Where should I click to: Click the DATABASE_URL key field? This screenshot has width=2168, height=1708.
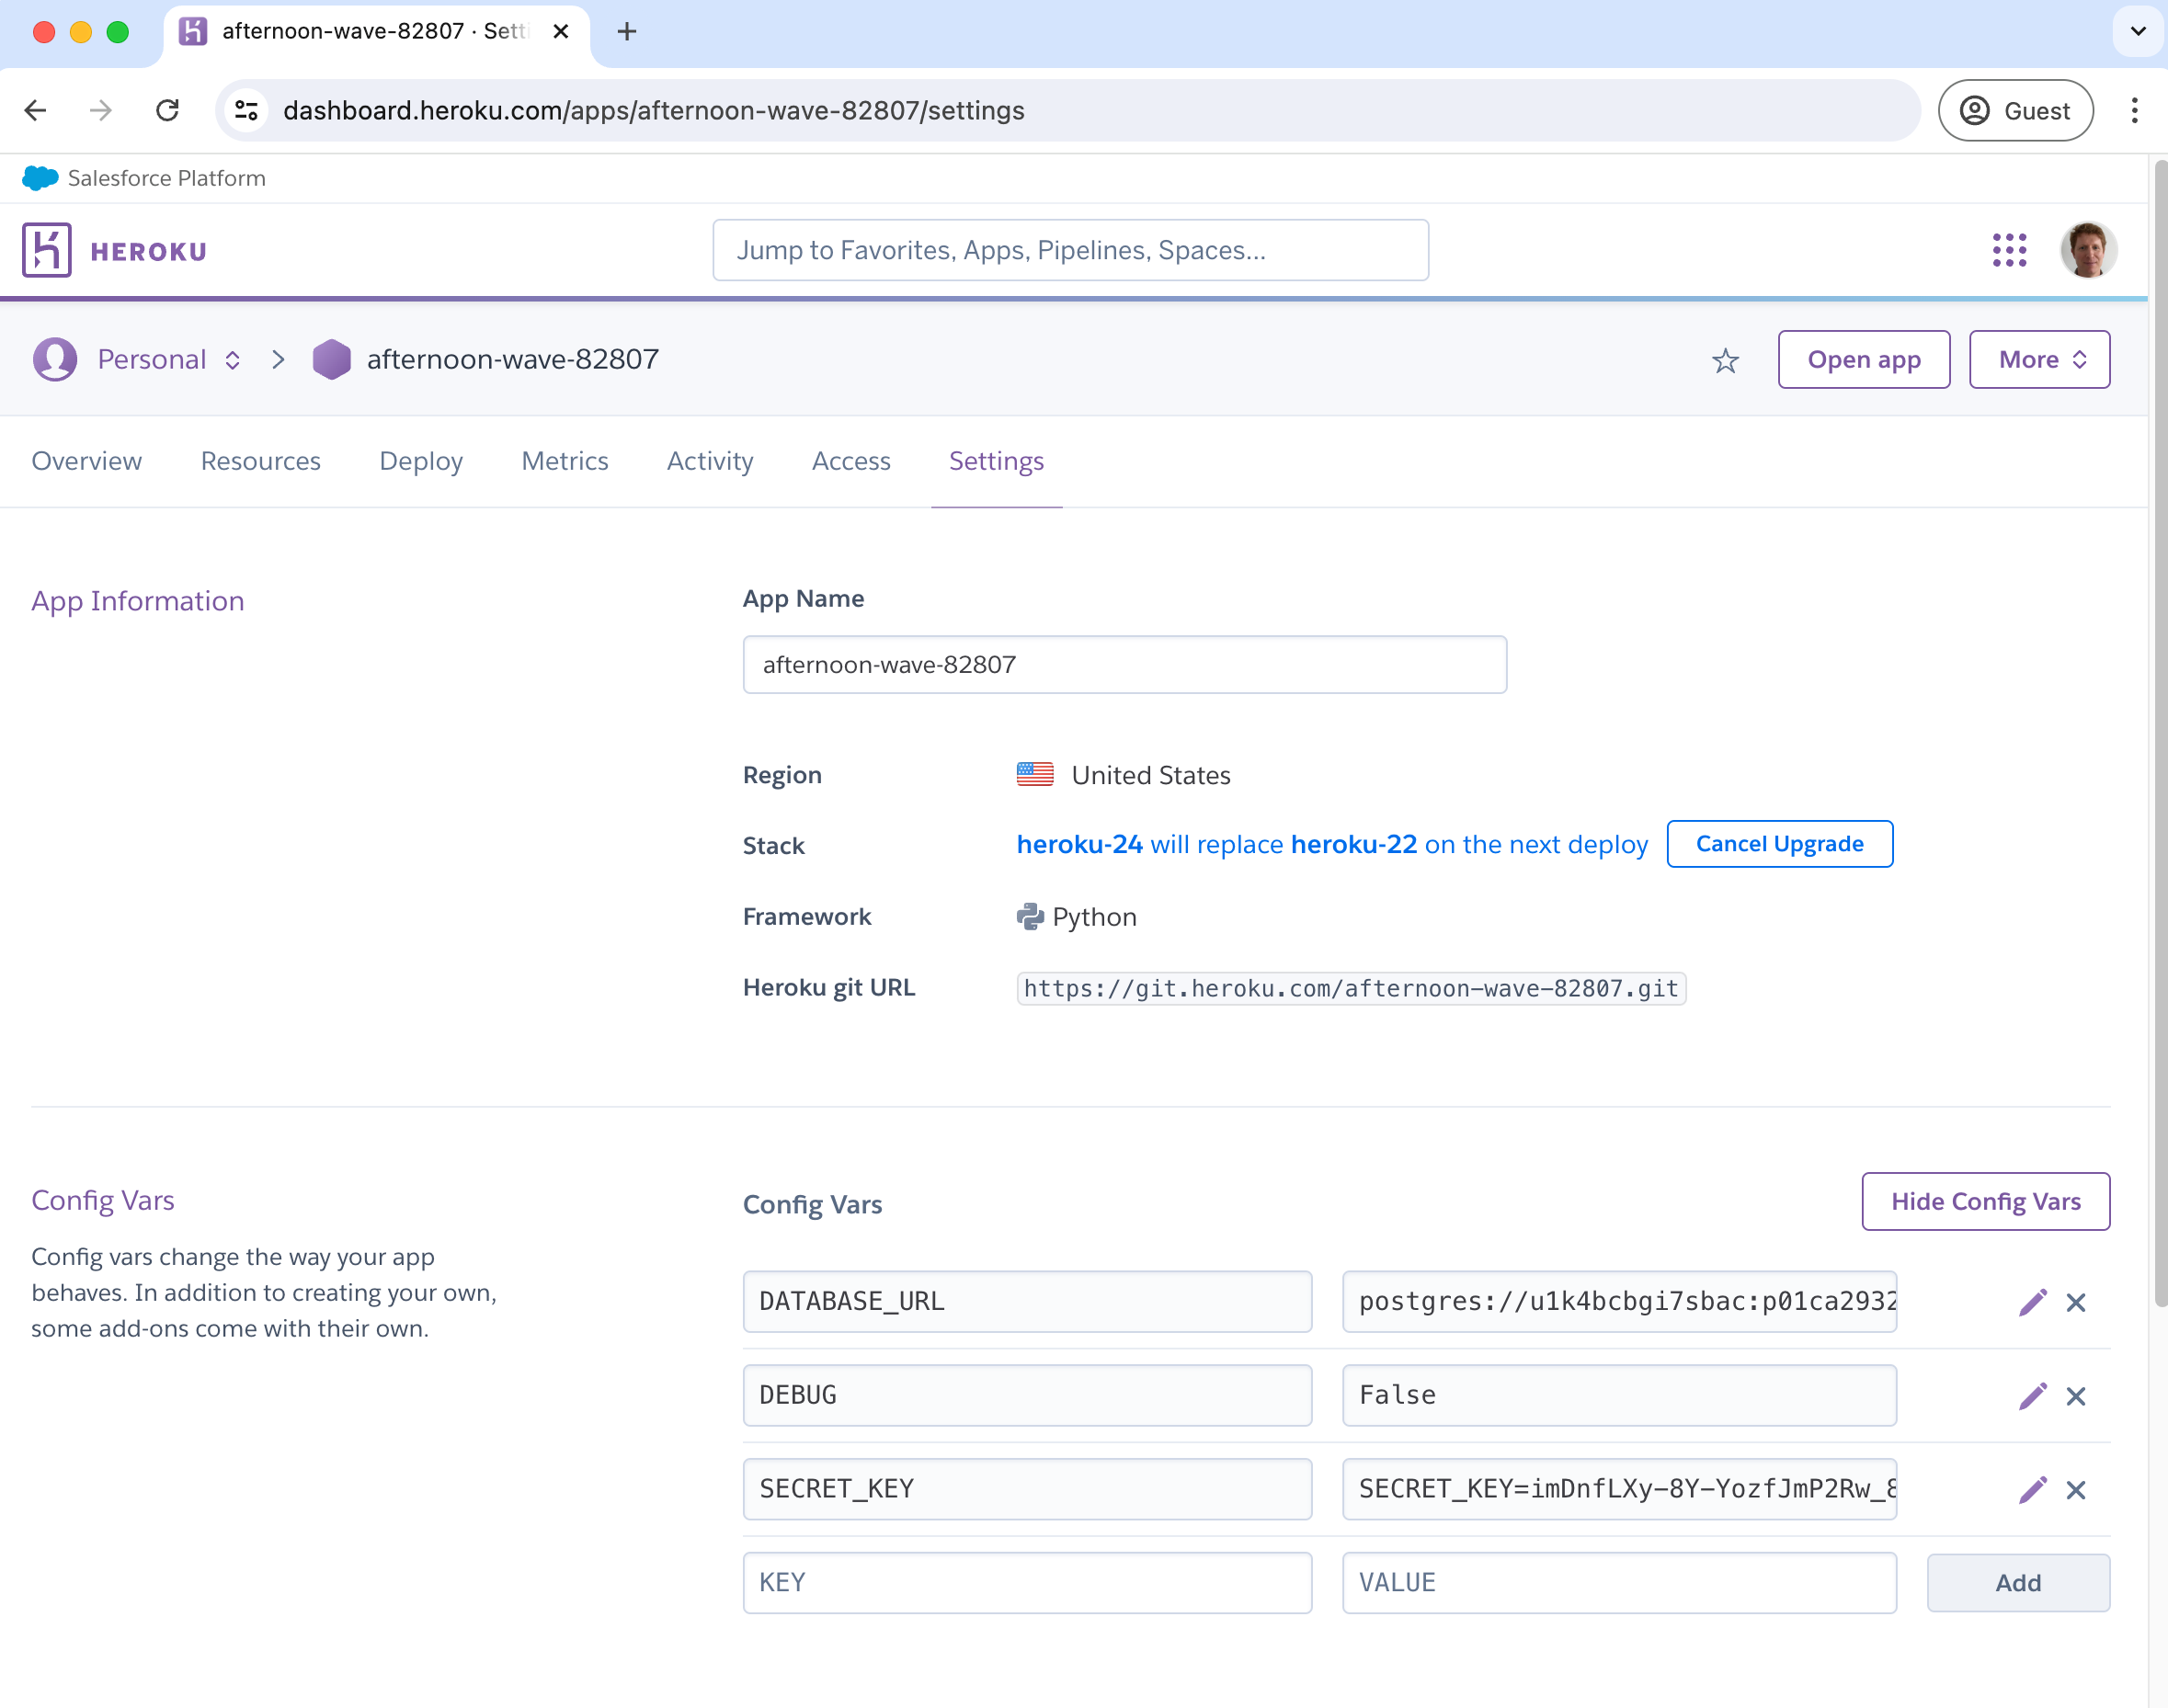1027,1302
